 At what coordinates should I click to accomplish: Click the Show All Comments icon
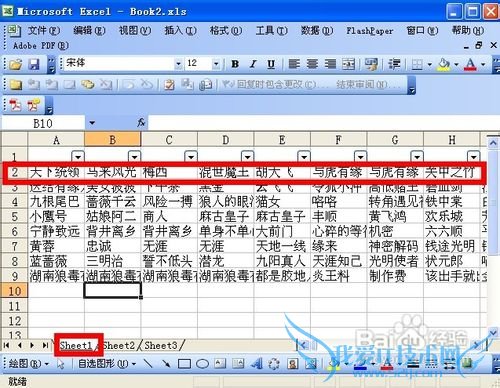(87, 85)
